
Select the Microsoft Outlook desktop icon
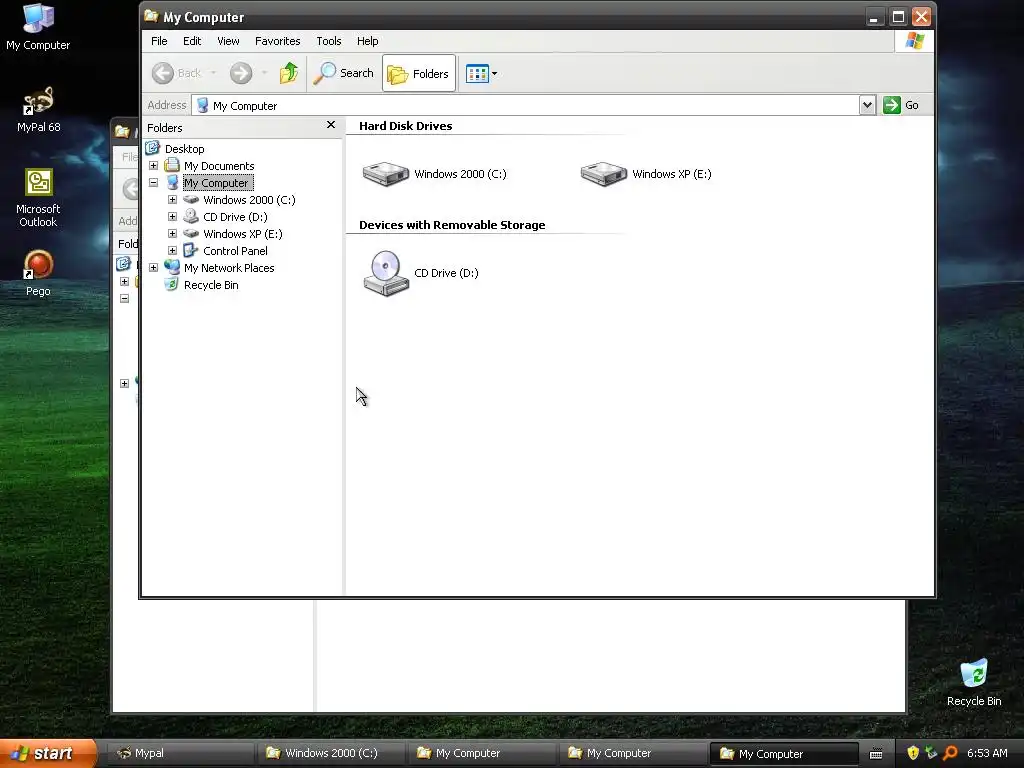(x=38, y=198)
